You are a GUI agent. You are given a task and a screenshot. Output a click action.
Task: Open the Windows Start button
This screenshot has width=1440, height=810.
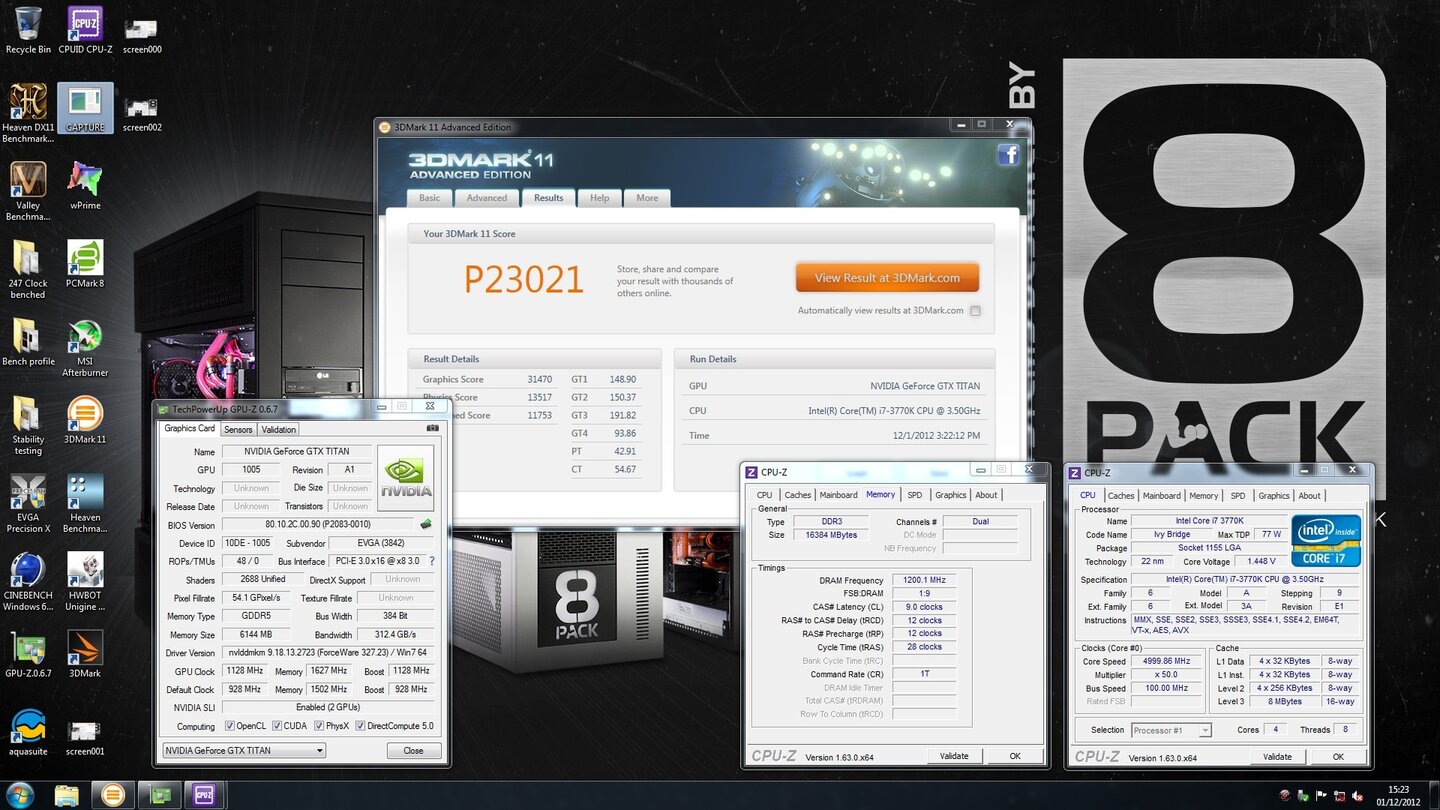20,795
